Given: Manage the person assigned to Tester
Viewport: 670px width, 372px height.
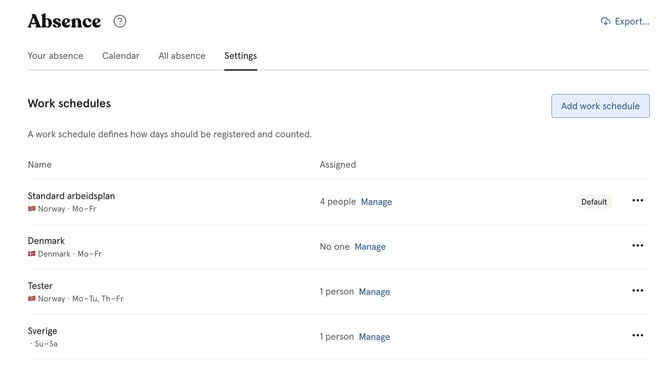Looking at the screenshot, I should [x=374, y=292].
